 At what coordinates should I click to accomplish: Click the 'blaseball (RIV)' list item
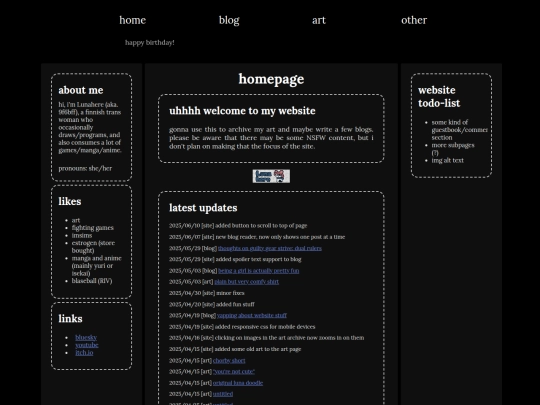coord(92,281)
